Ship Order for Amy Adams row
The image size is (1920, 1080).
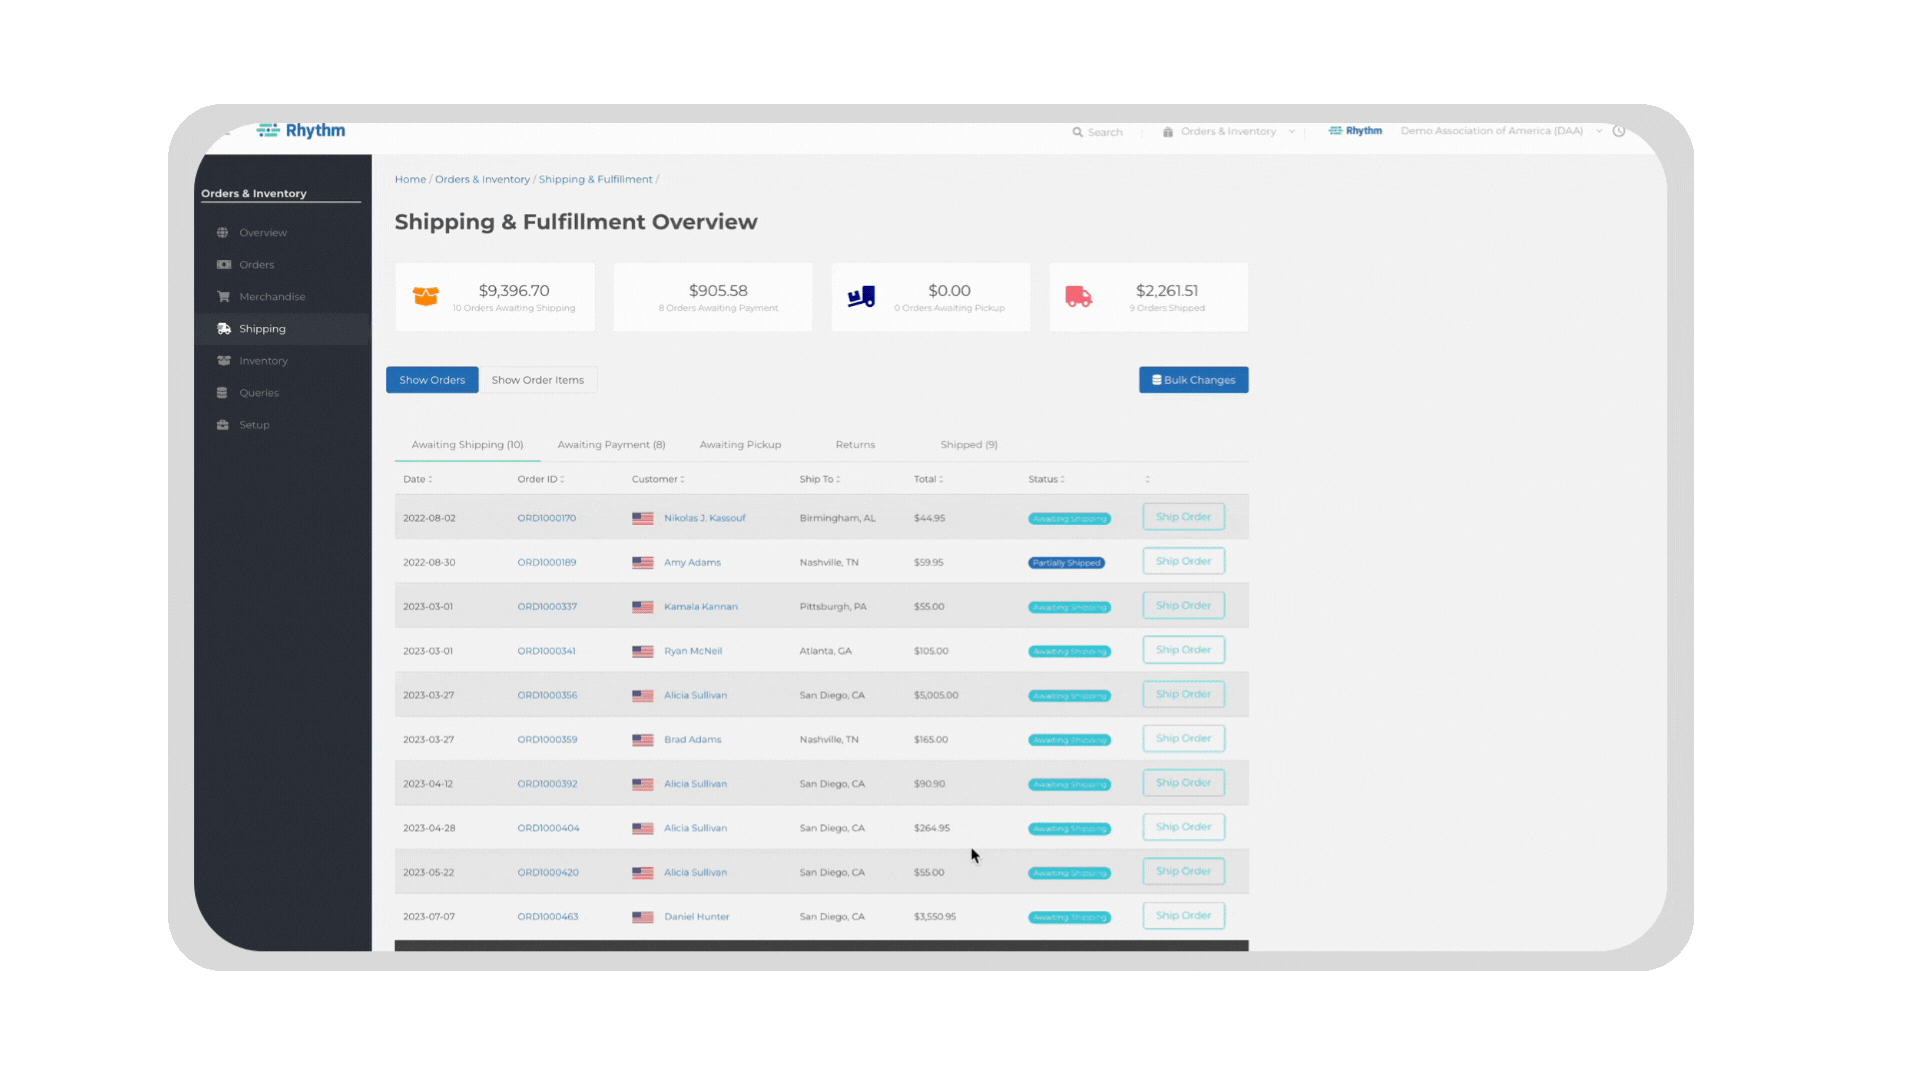pos(1184,561)
